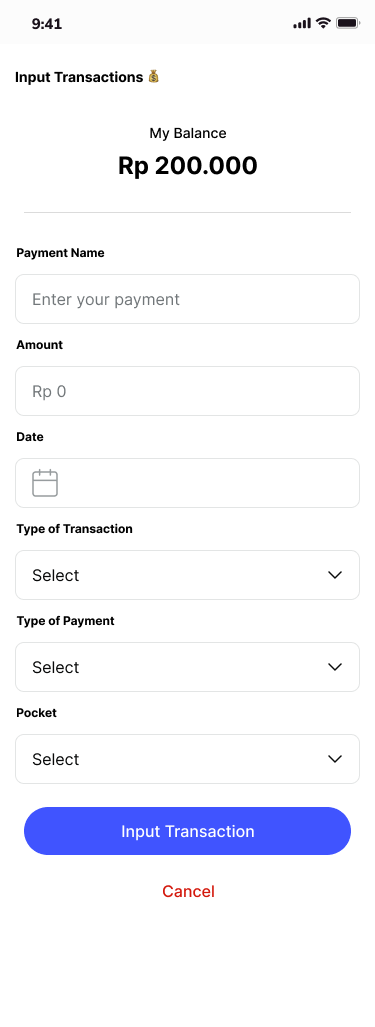The image size is (375, 1027).
Task: Focus the Payment Name input field
Action: tap(188, 299)
